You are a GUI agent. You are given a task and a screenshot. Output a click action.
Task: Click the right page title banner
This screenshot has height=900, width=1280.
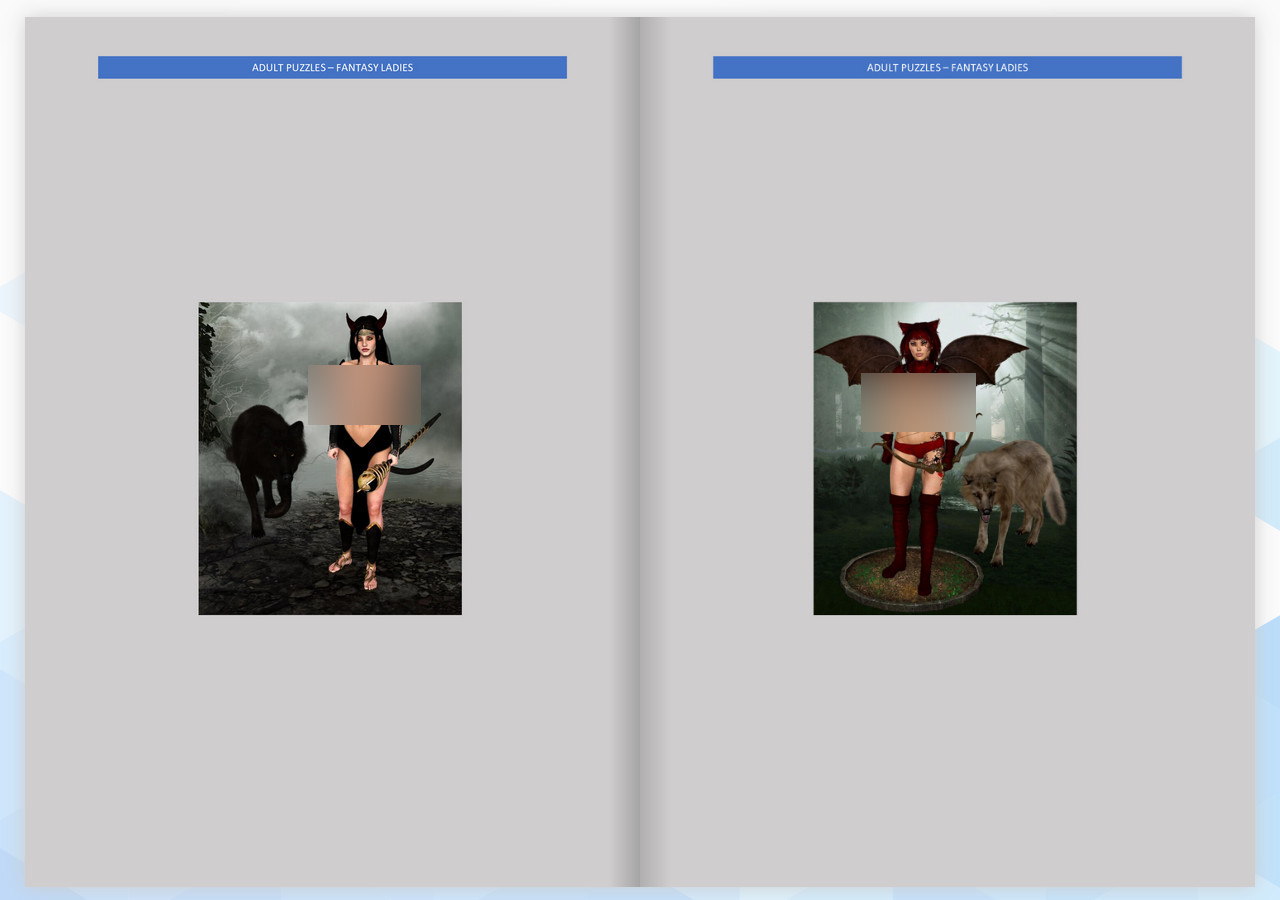pos(947,67)
